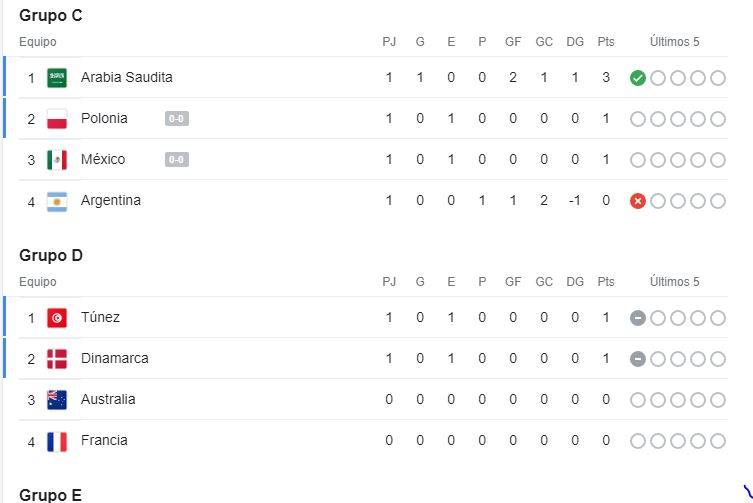
Task: Click the Denmark flag icon
Action: click(57, 359)
